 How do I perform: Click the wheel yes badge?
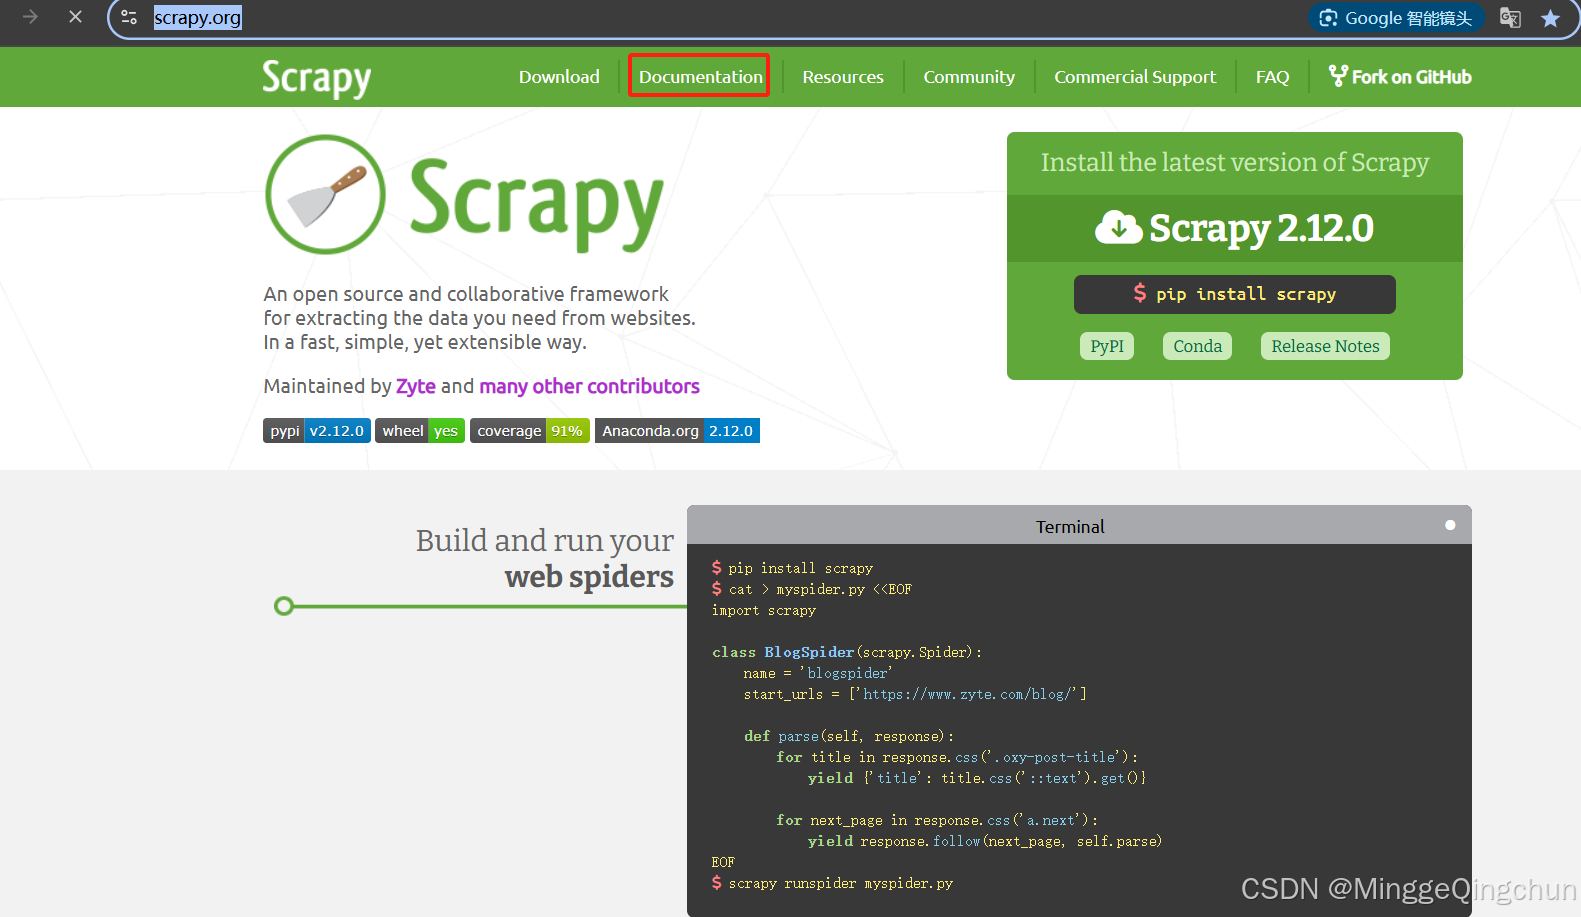(x=420, y=431)
